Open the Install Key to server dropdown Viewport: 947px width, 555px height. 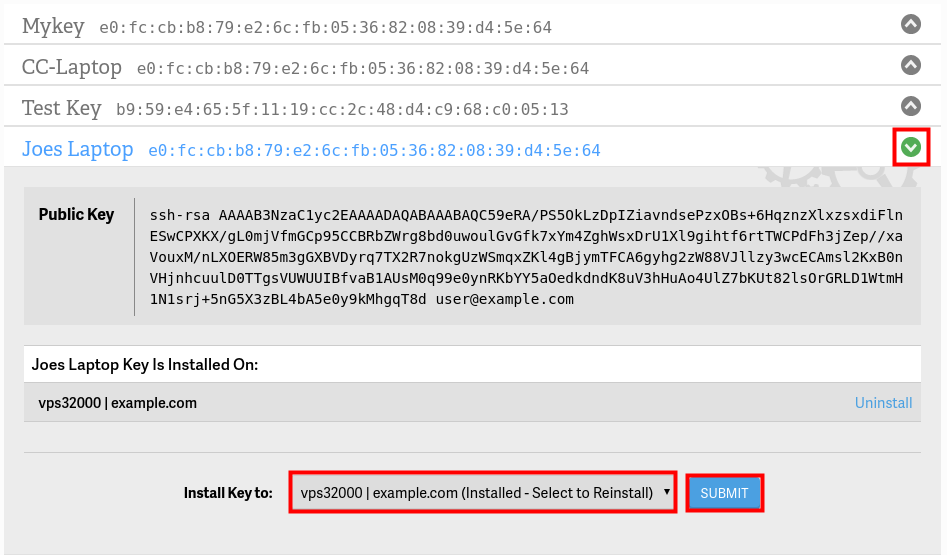tap(483, 493)
